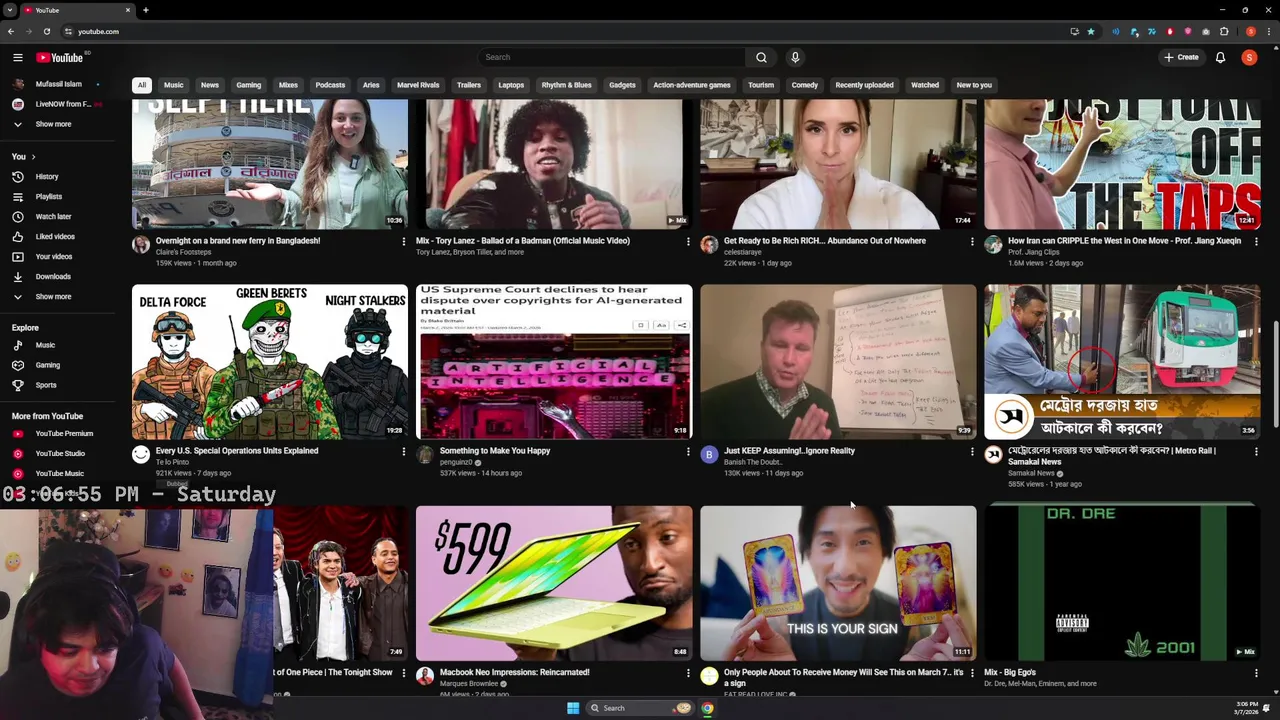Bookmark this page with the star icon
The image size is (1280, 720).
coord(1090,31)
